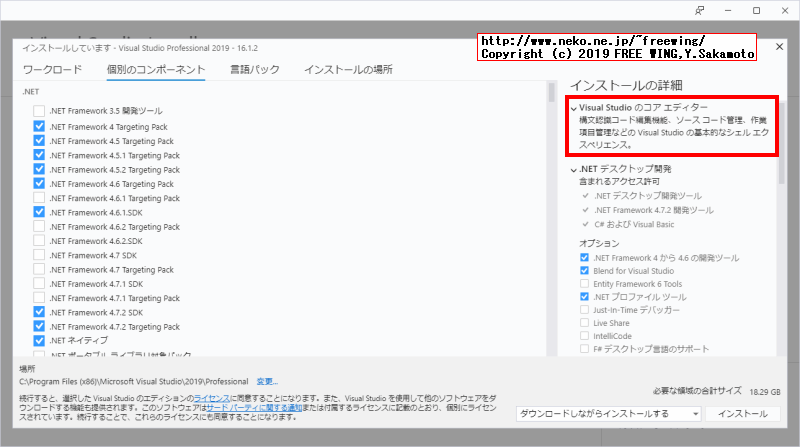800x447 pixels.
Task: Close the installer dialog with the X
Action: pos(779,47)
